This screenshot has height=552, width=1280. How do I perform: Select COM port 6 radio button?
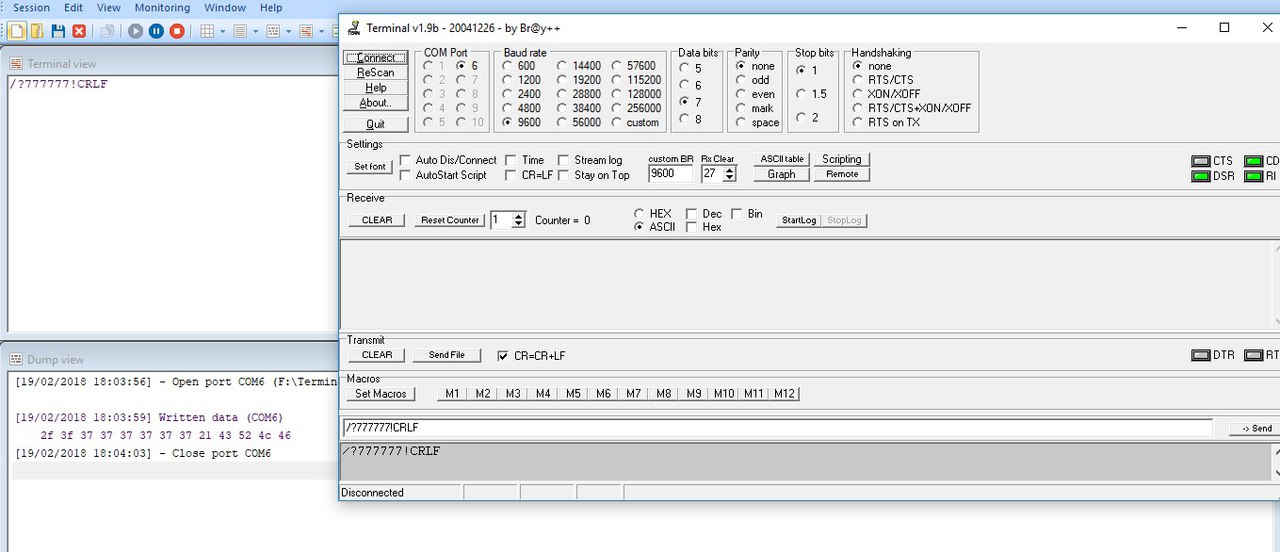click(461, 66)
